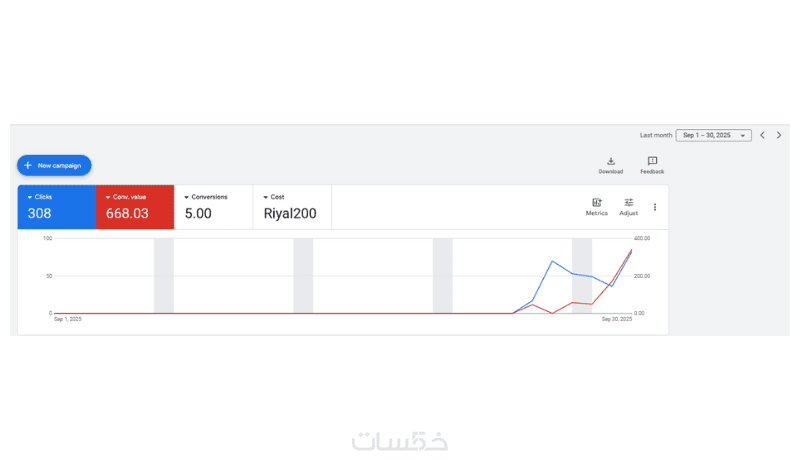Click the Khamsat watermark logo
800x460 pixels.
coord(400,441)
